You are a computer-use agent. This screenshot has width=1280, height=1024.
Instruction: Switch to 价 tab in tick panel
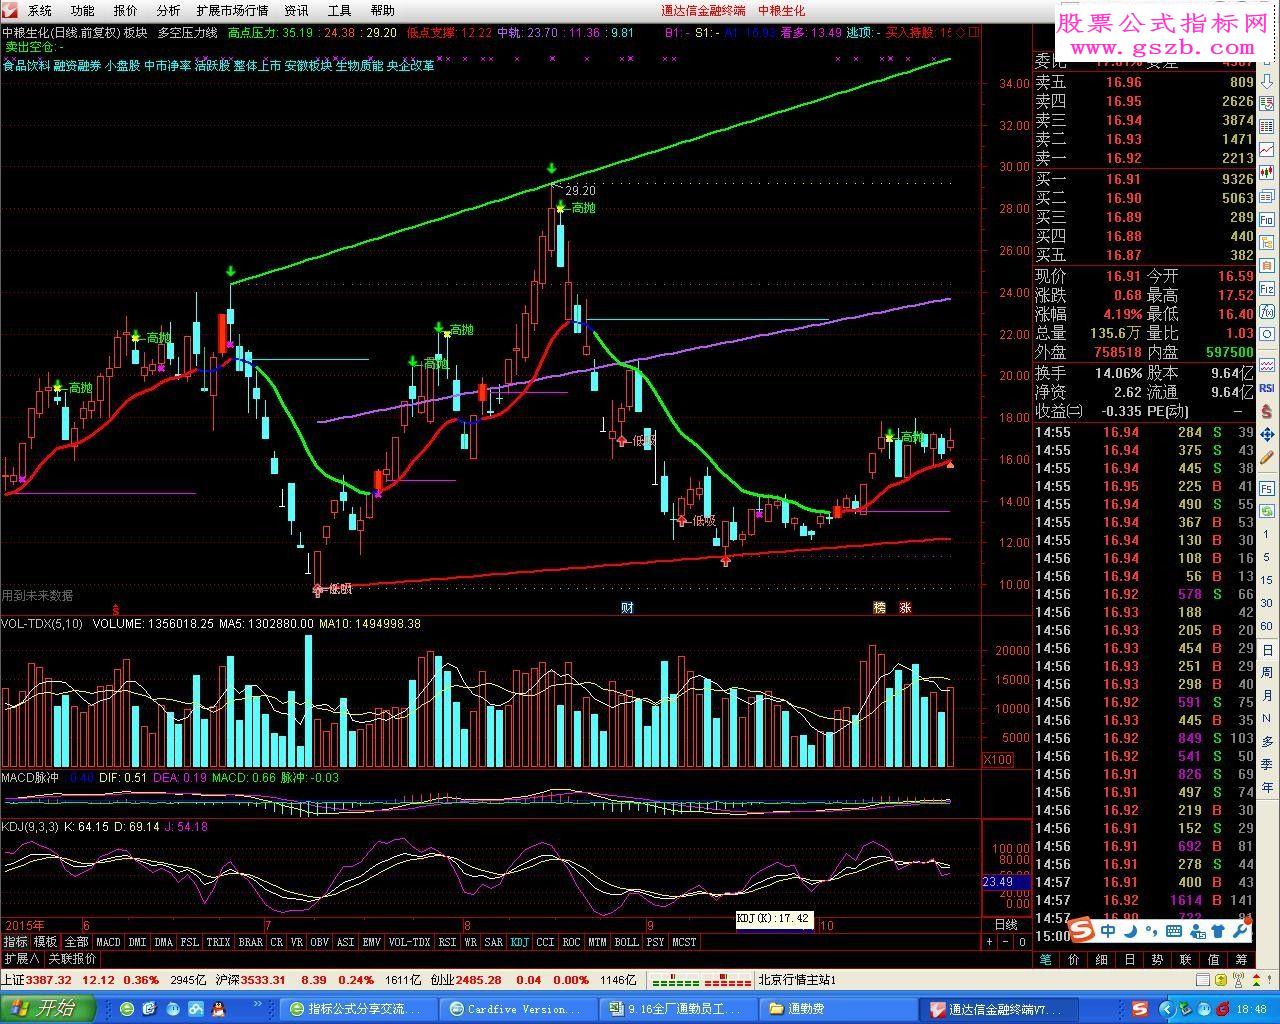[x=1074, y=959]
